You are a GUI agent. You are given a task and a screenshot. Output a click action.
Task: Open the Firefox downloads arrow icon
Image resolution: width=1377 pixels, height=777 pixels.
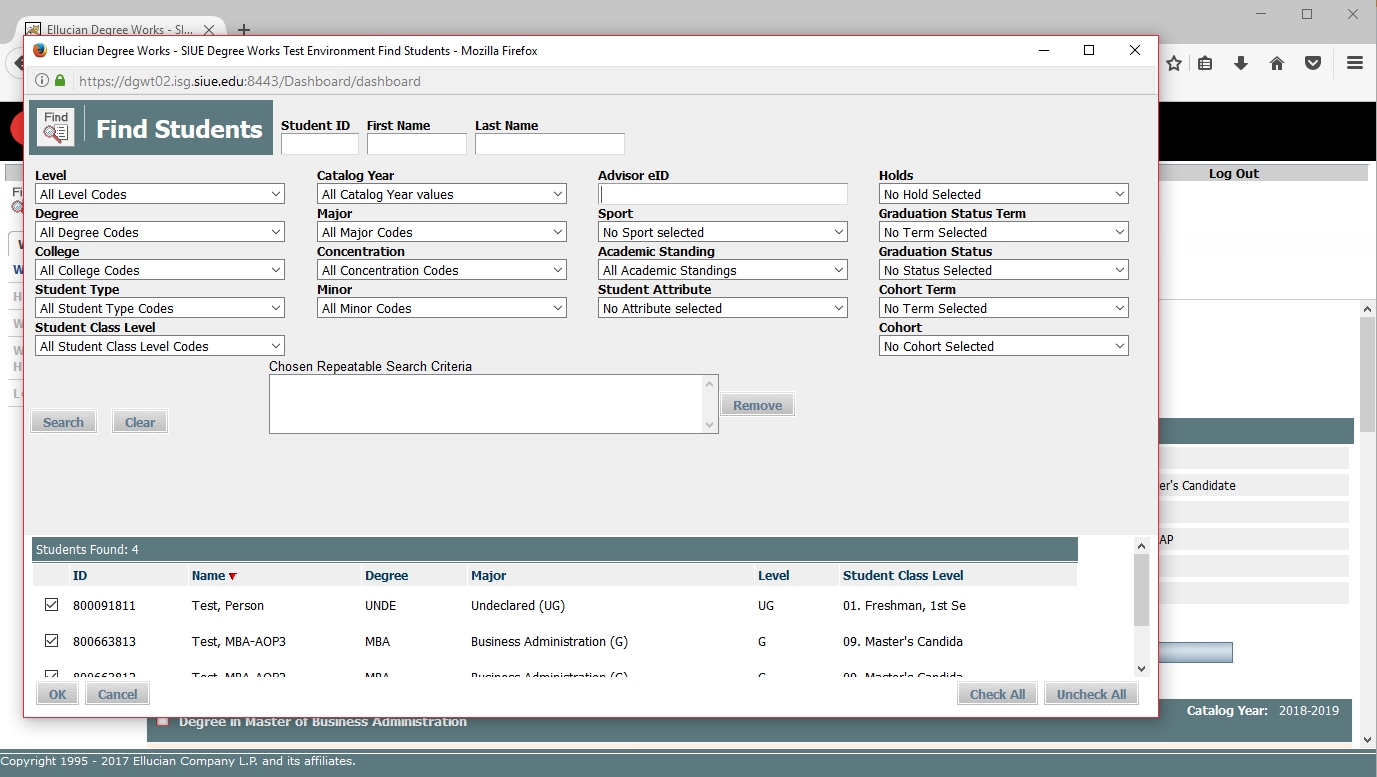[1241, 63]
